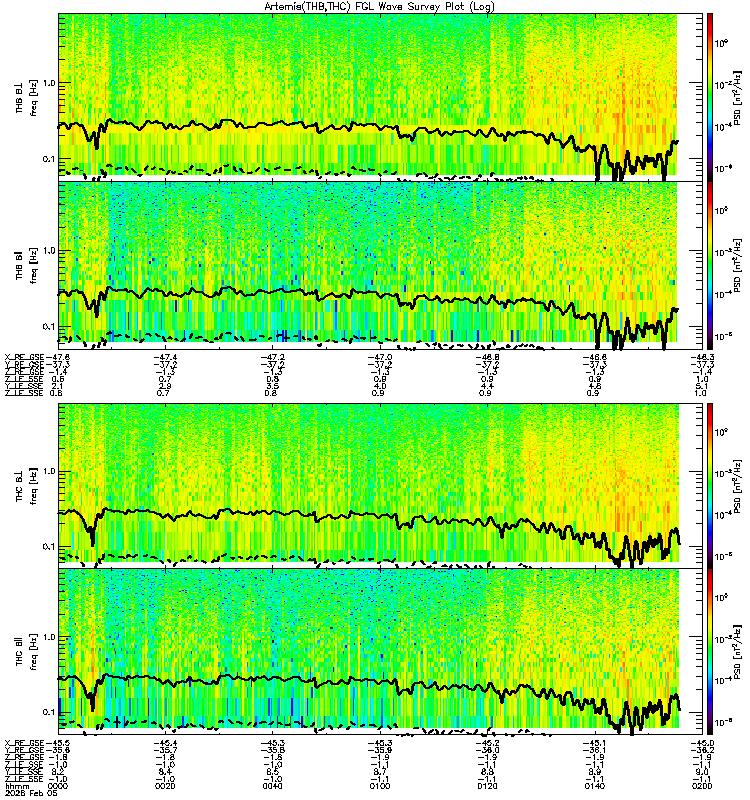Image resolution: width=750 pixels, height=800 pixels.
Task: Click the '-45.0' X_RE_GSE value
Action: (702, 743)
